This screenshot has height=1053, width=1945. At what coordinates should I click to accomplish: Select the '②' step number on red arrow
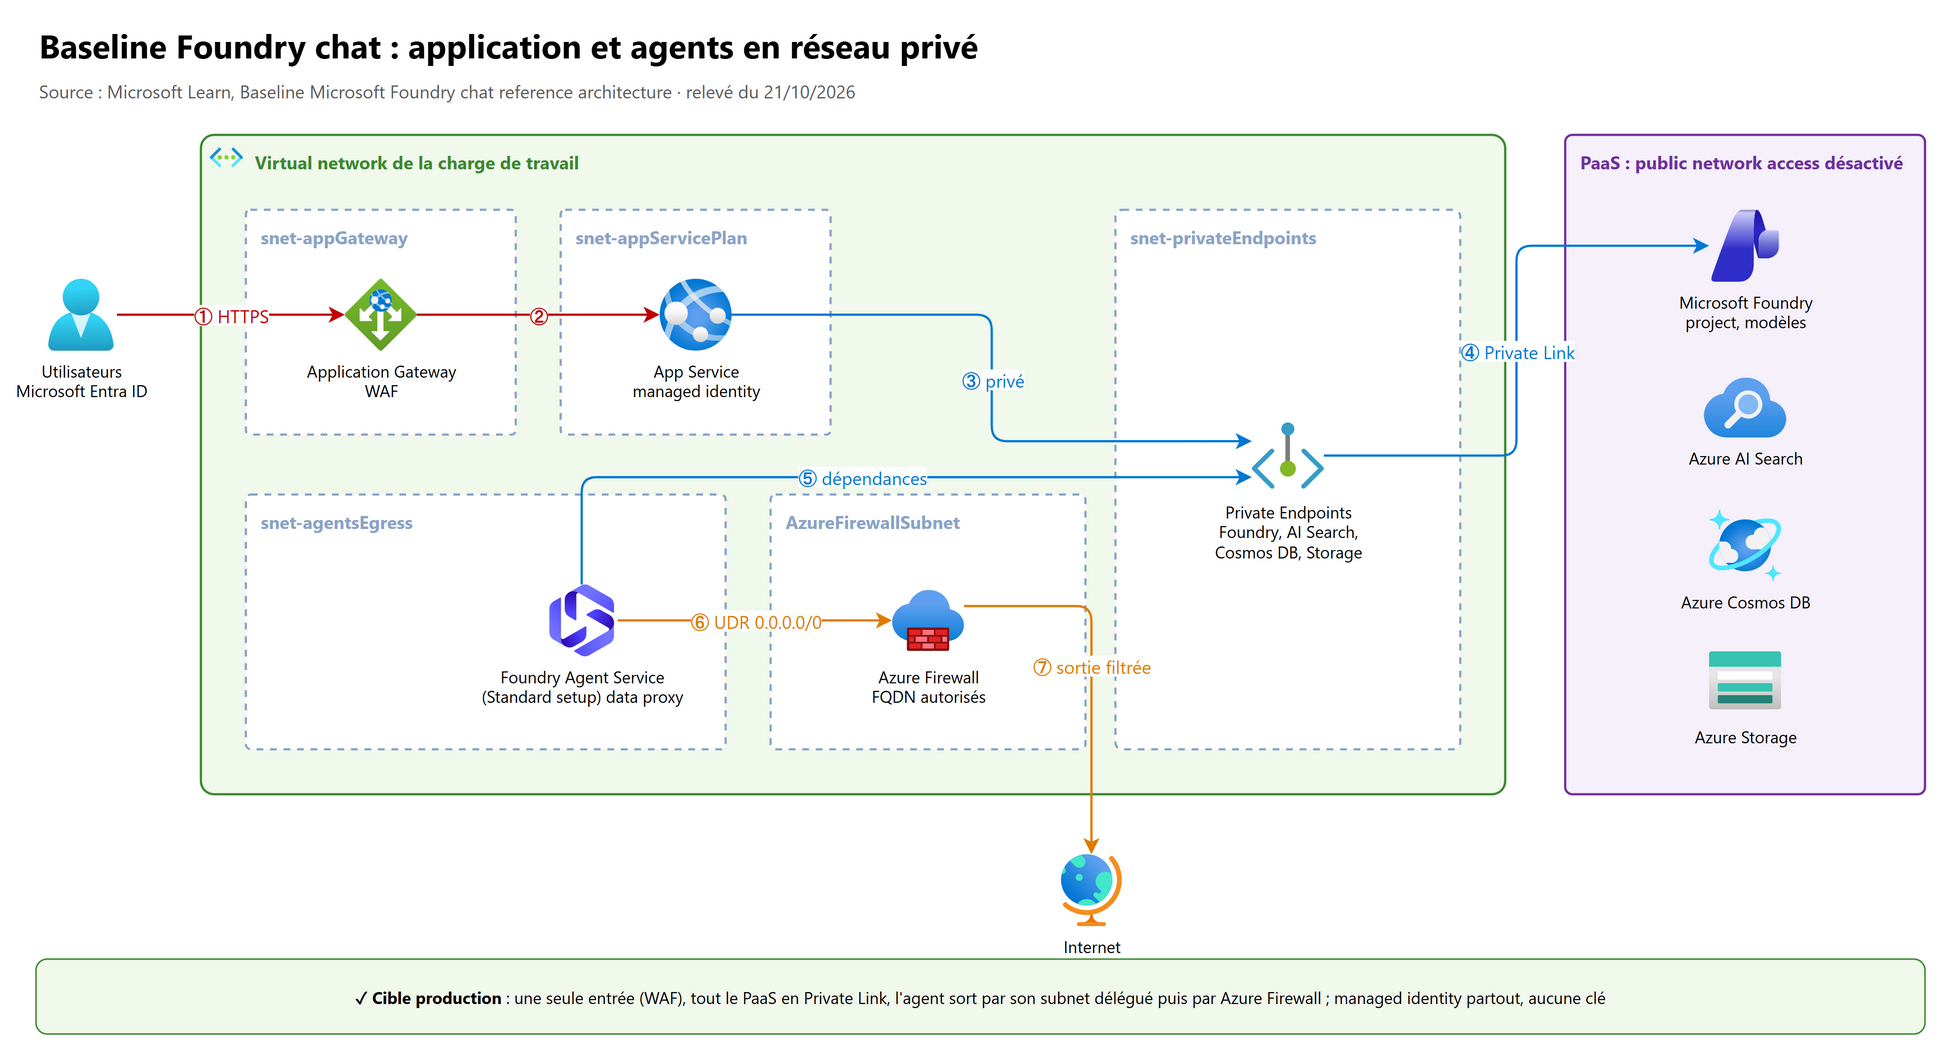coord(539,317)
